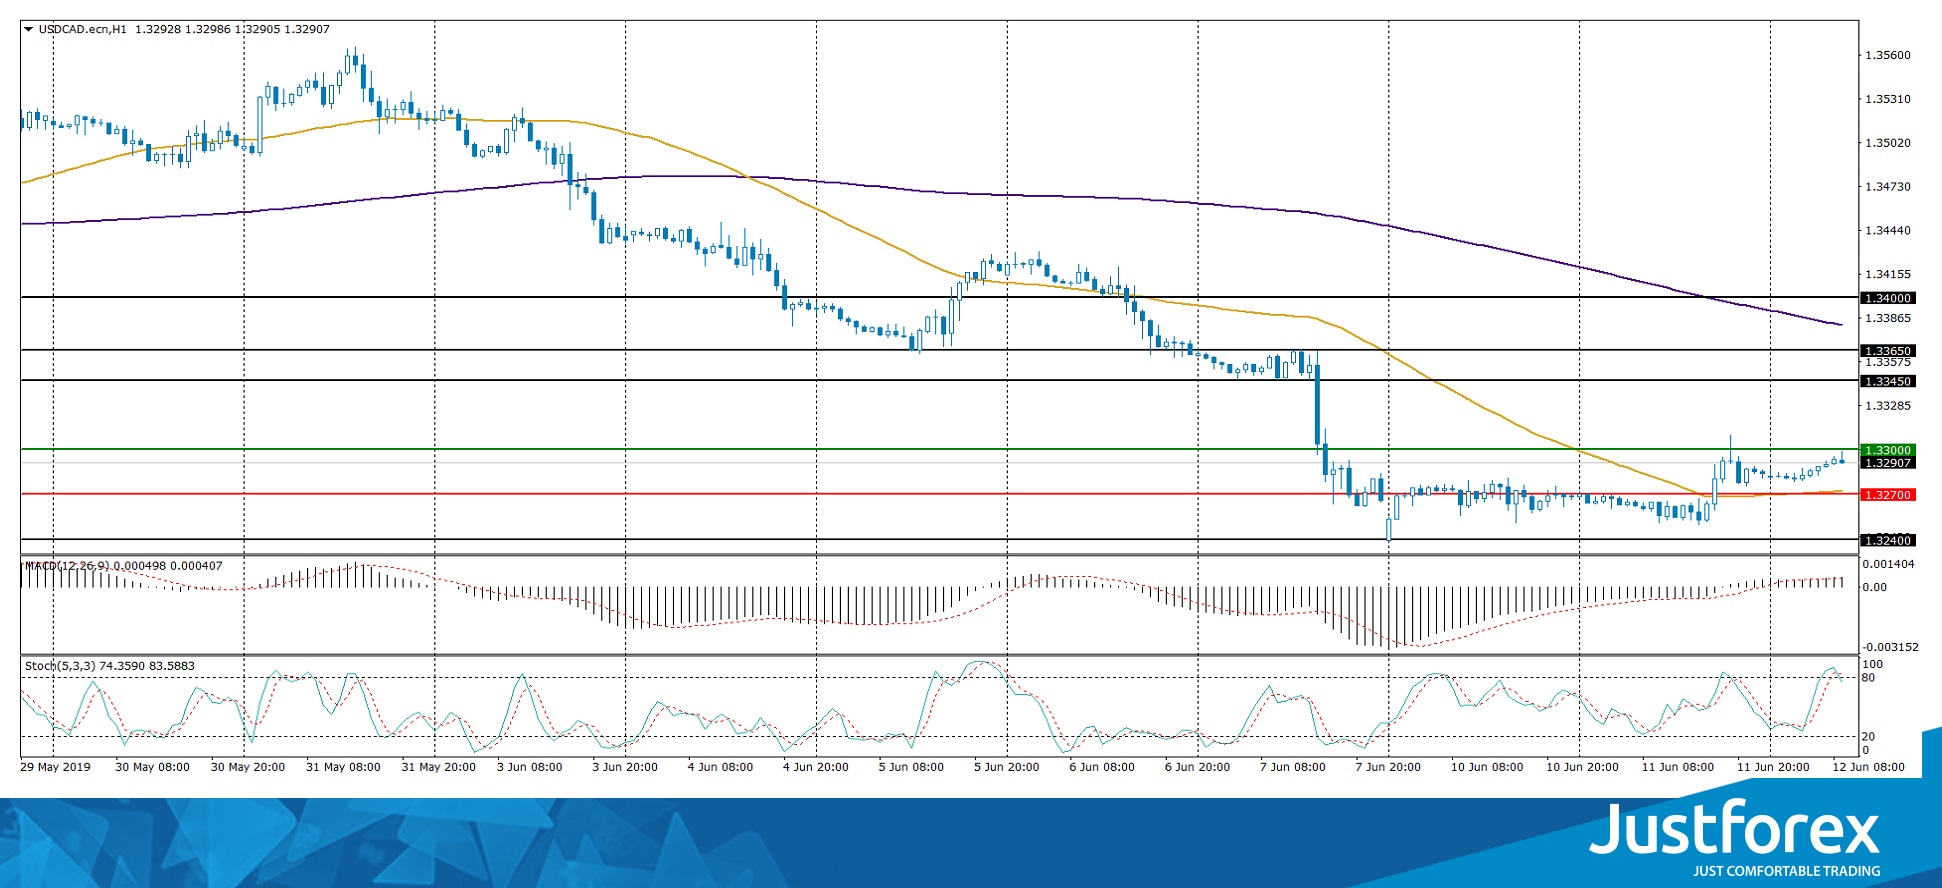Click the 10 Jun 20:00 time label

(1583, 768)
